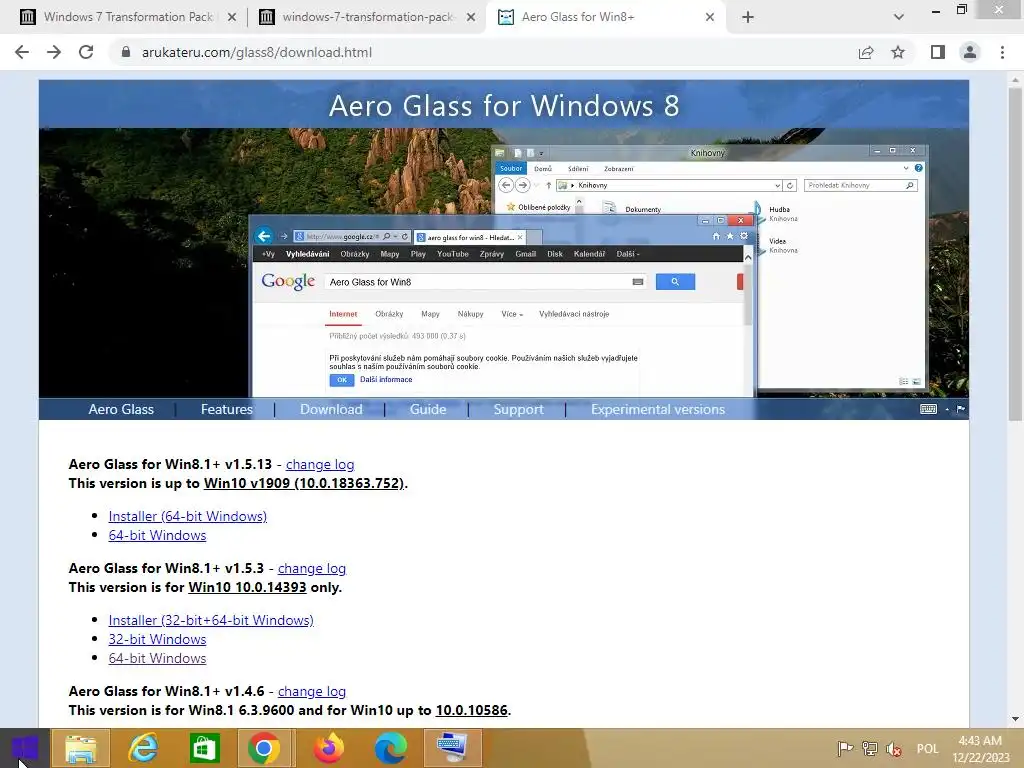Open the browser side panel

click(x=938, y=52)
